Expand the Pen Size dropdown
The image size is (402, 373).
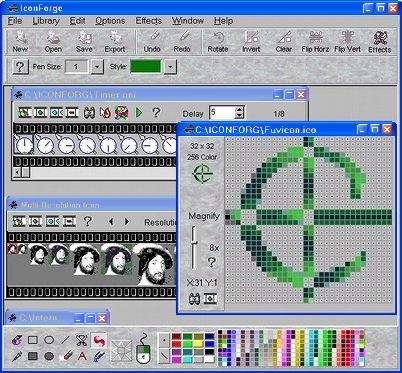97,67
